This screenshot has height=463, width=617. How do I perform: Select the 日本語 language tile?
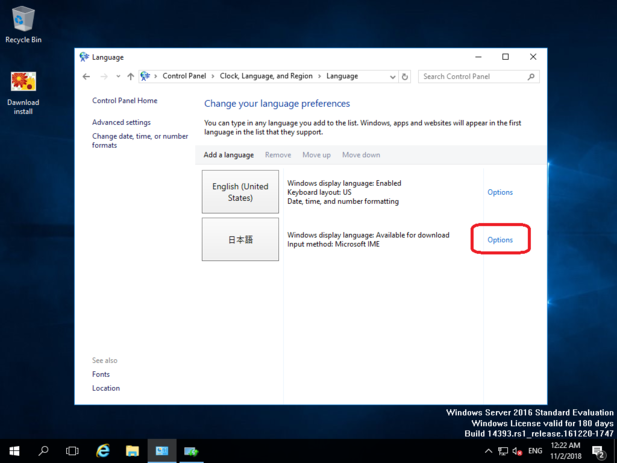(240, 239)
